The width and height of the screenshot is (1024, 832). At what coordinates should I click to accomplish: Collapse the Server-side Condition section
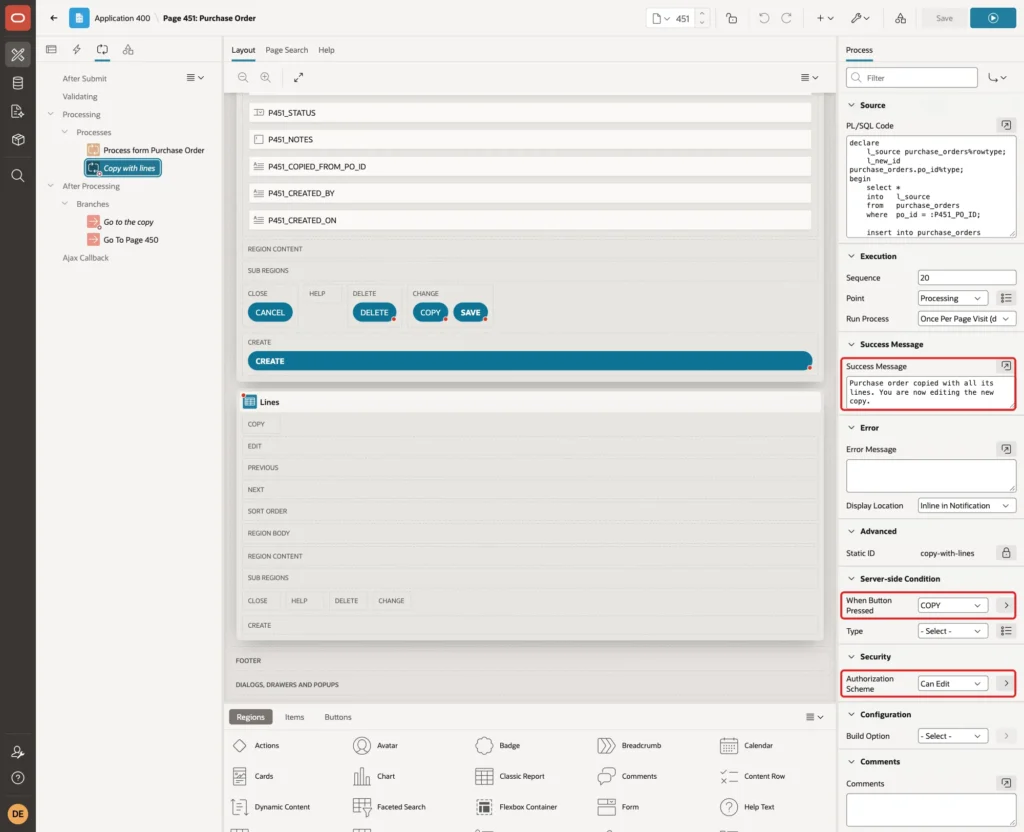pos(851,579)
